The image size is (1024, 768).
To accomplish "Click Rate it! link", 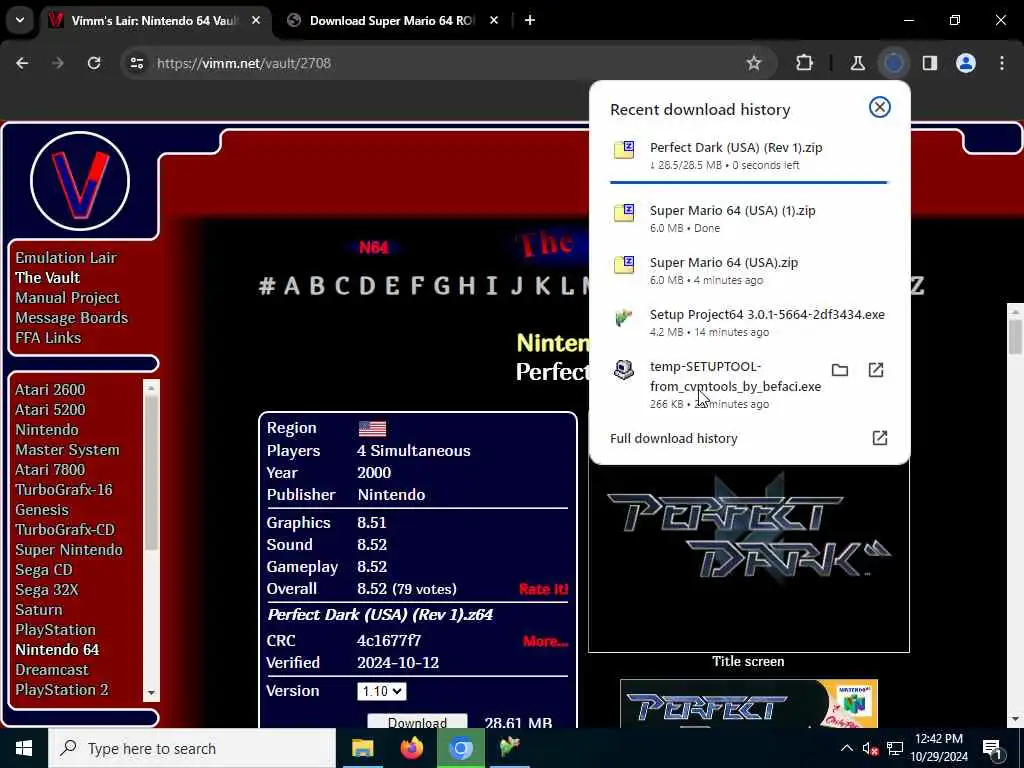I will click(543, 589).
